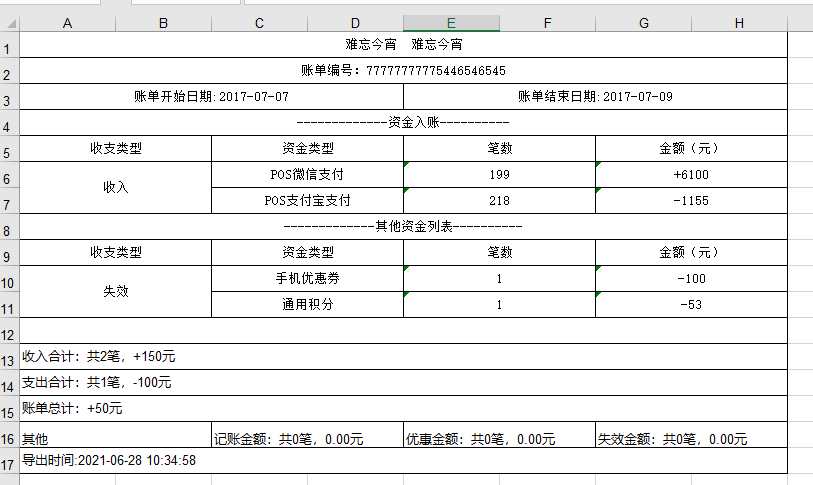Viewport: 813px width, 485px height.
Task: Click 收支类型 header in row 5
Action: (116, 148)
